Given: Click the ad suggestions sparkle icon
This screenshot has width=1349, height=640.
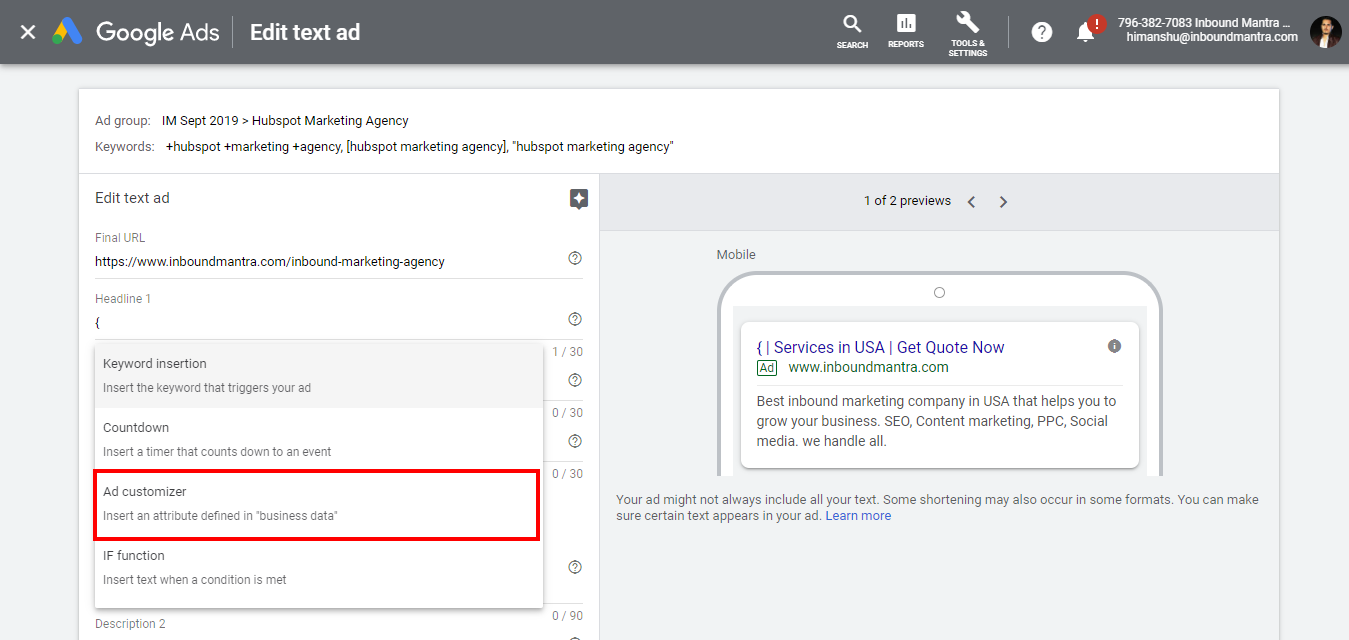Looking at the screenshot, I should pyautogui.click(x=578, y=199).
